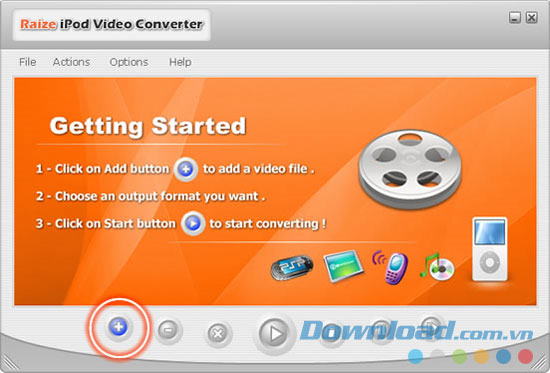Open the Actions menu
550x373 pixels.
(72, 62)
